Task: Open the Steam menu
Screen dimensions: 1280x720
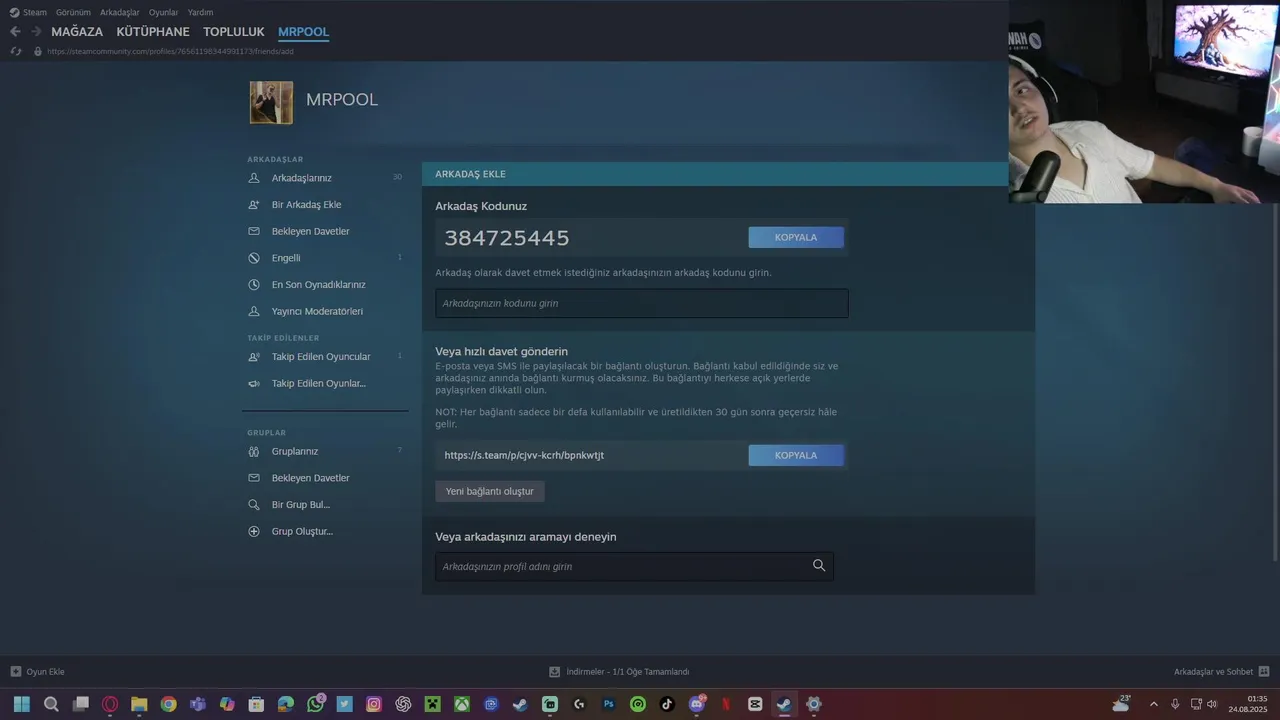Action: point(35,12)
